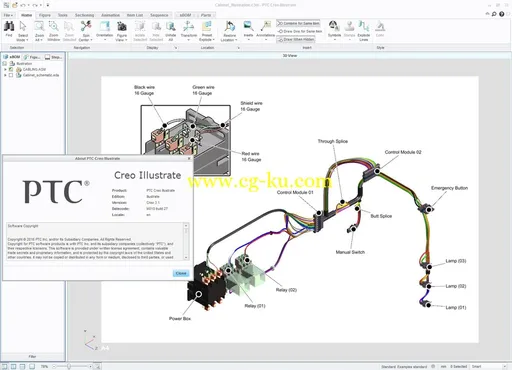
Task: Open the Steps panel tab
Action: [53, 57]
